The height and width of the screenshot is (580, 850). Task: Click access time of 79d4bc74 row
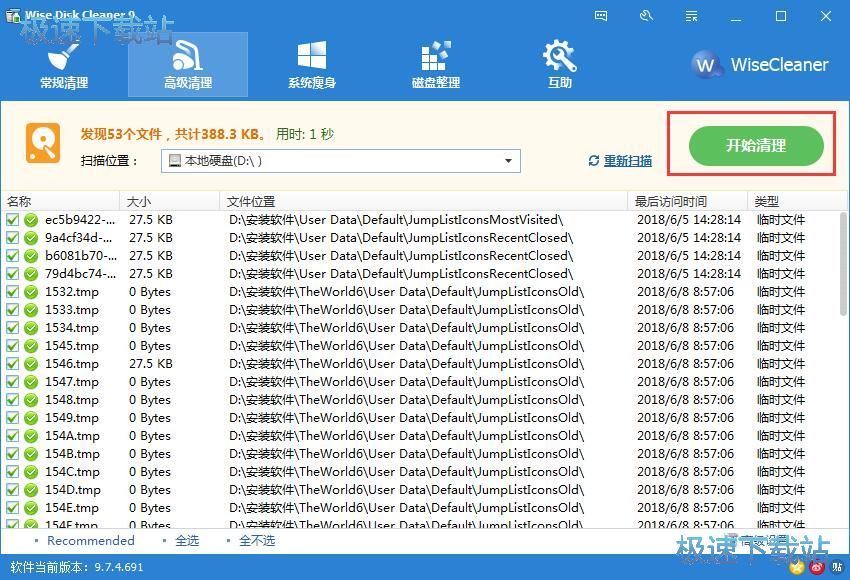coord(688,274)
